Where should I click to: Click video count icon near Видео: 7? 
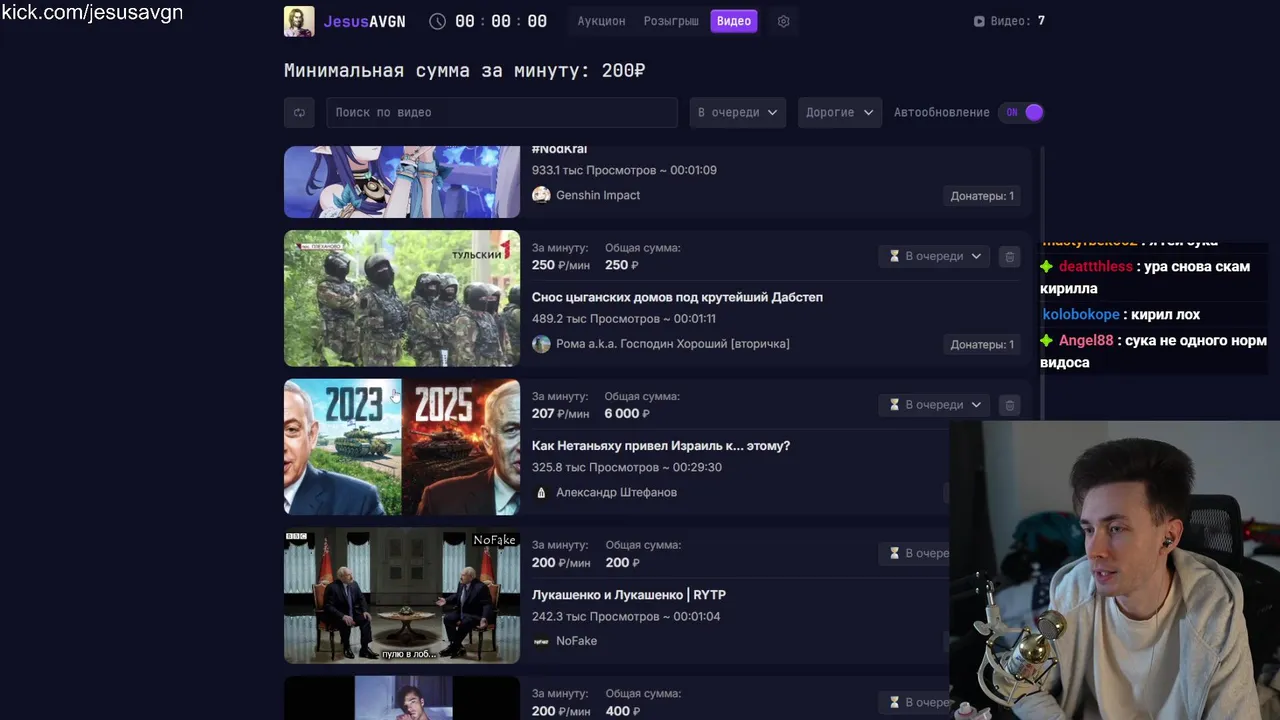click(979, 21)
